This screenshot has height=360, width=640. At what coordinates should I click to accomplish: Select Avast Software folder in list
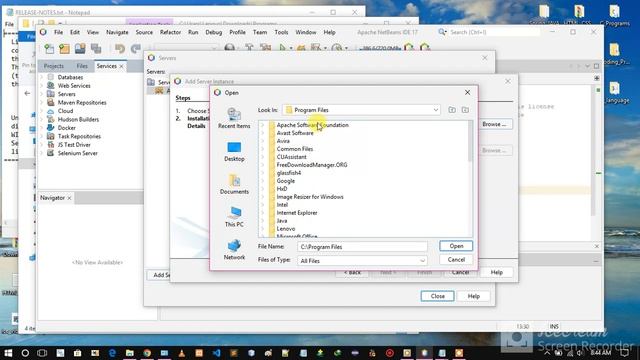pos(295,133)
